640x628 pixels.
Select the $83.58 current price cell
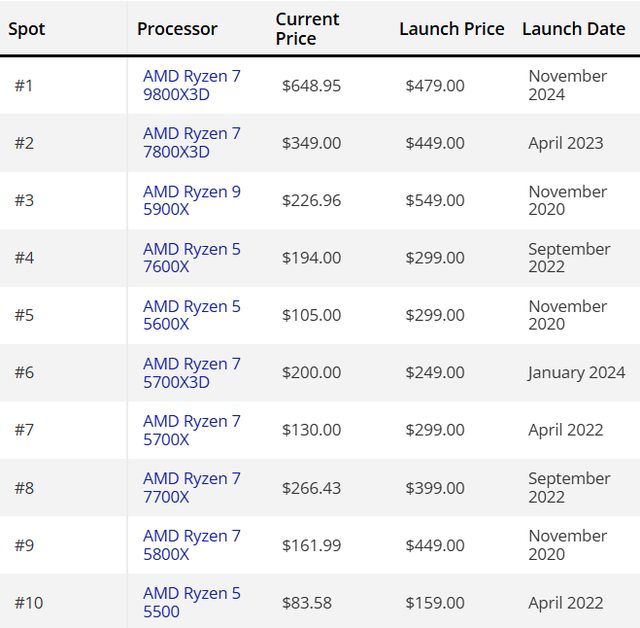pyautogui.click(x=307, y=603)
